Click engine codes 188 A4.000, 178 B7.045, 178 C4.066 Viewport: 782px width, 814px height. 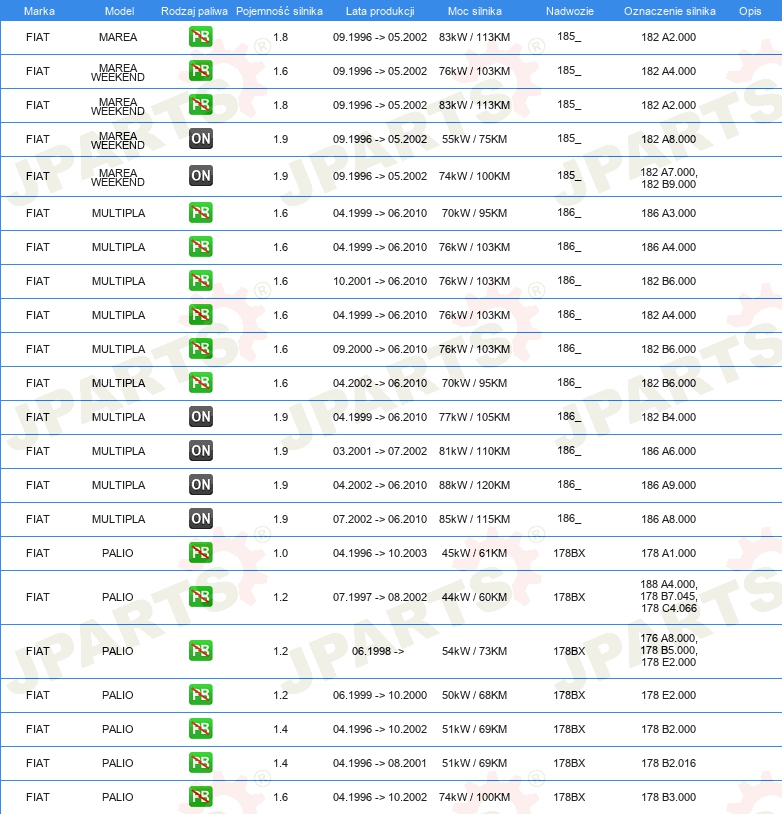point(669,596)
